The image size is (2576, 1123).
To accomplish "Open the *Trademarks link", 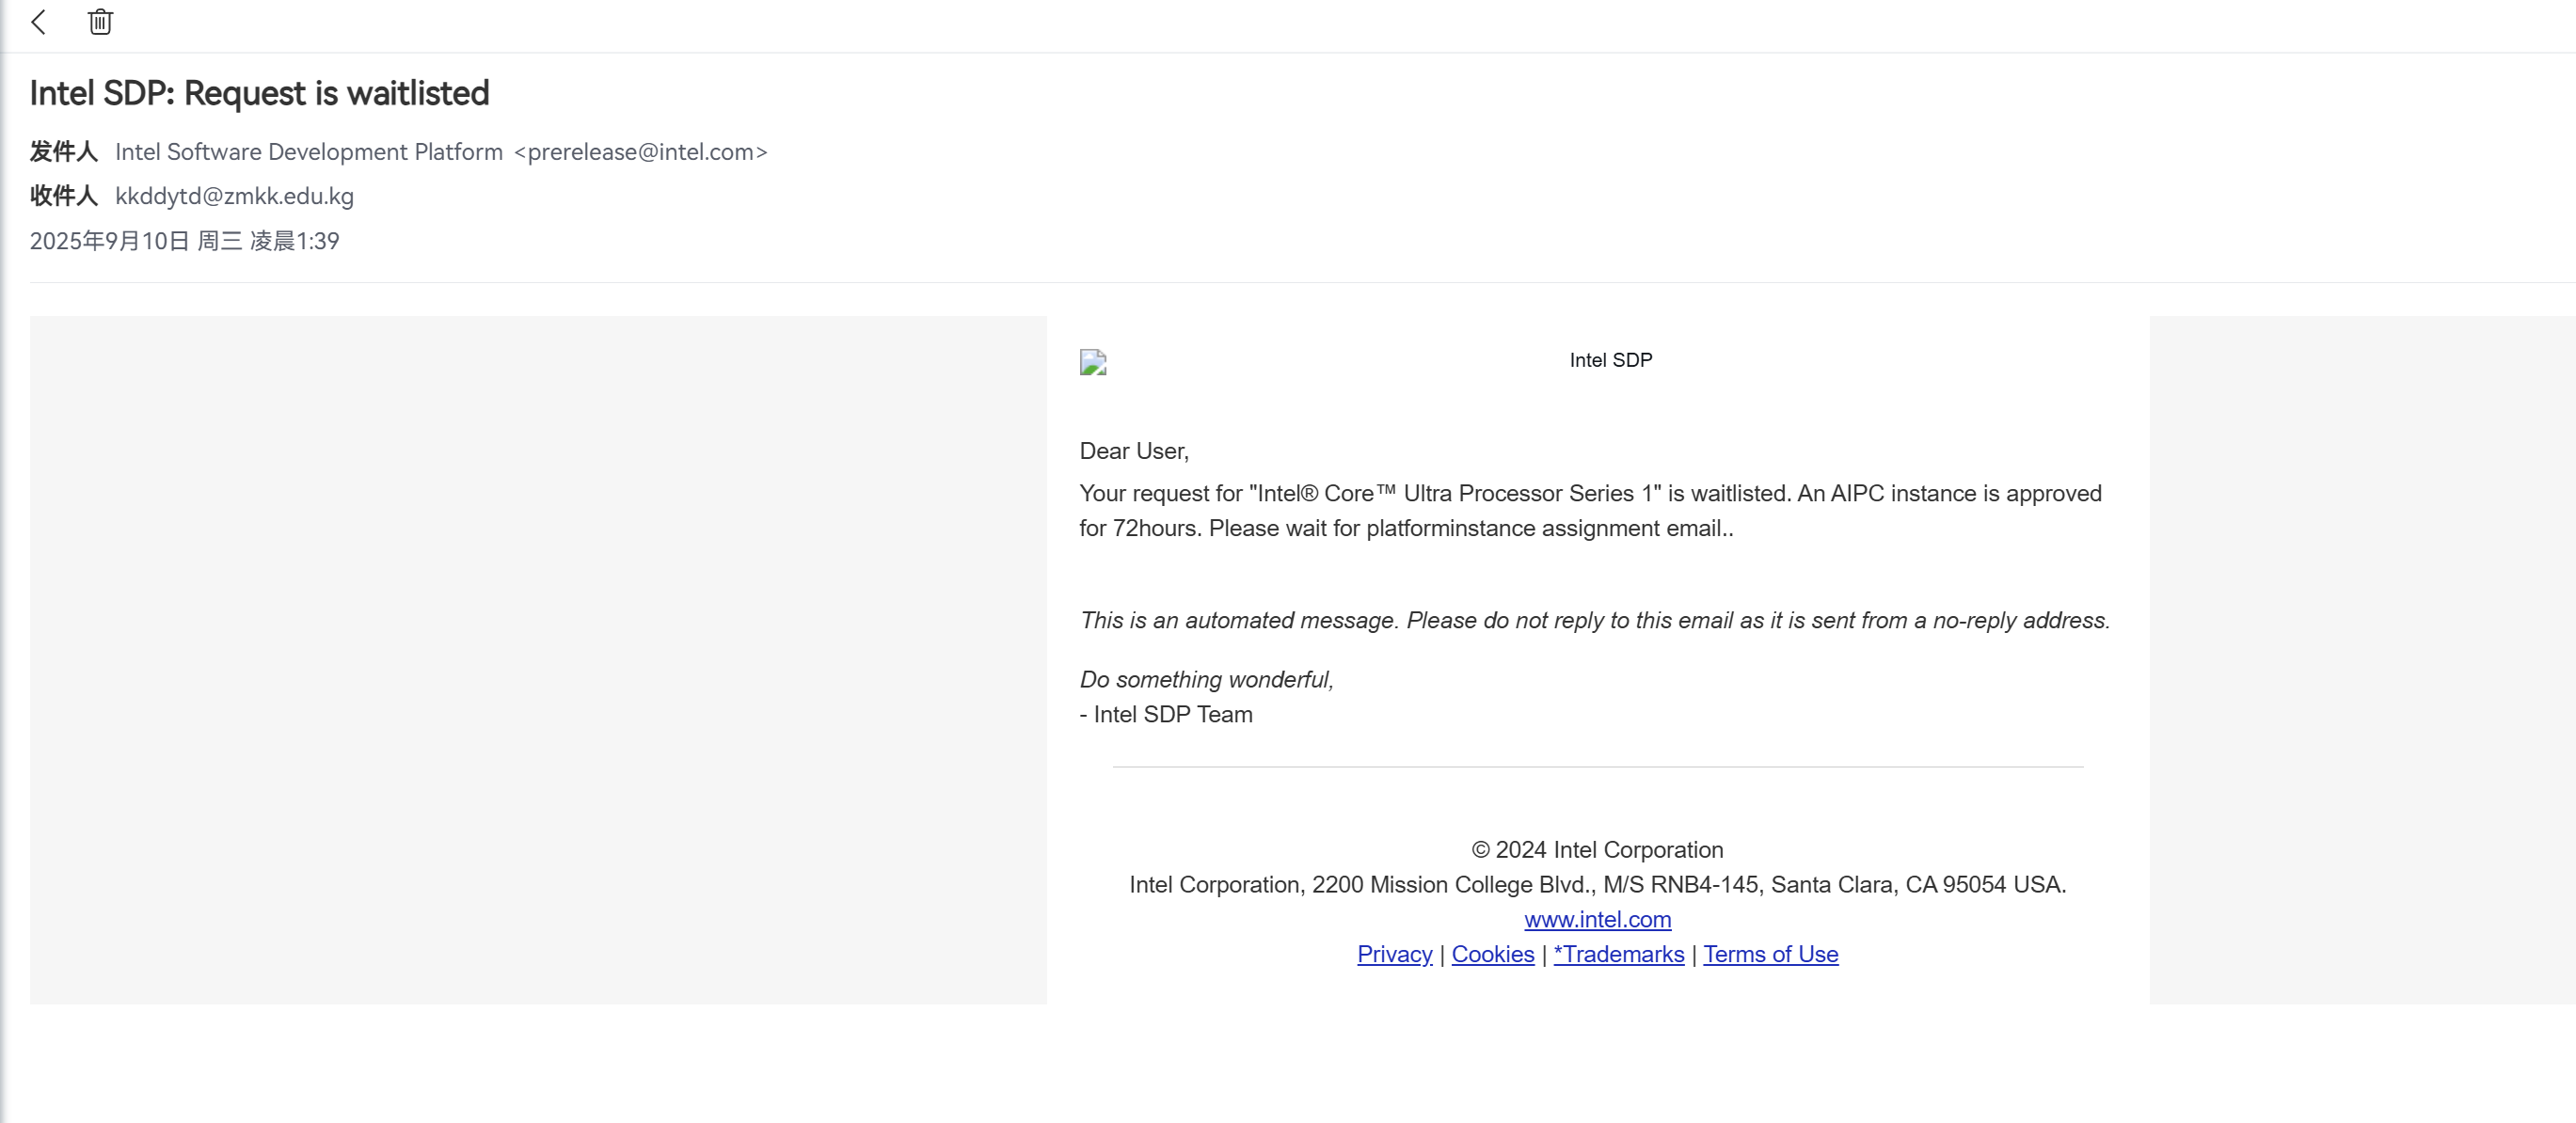I will tap(1618, 954).
